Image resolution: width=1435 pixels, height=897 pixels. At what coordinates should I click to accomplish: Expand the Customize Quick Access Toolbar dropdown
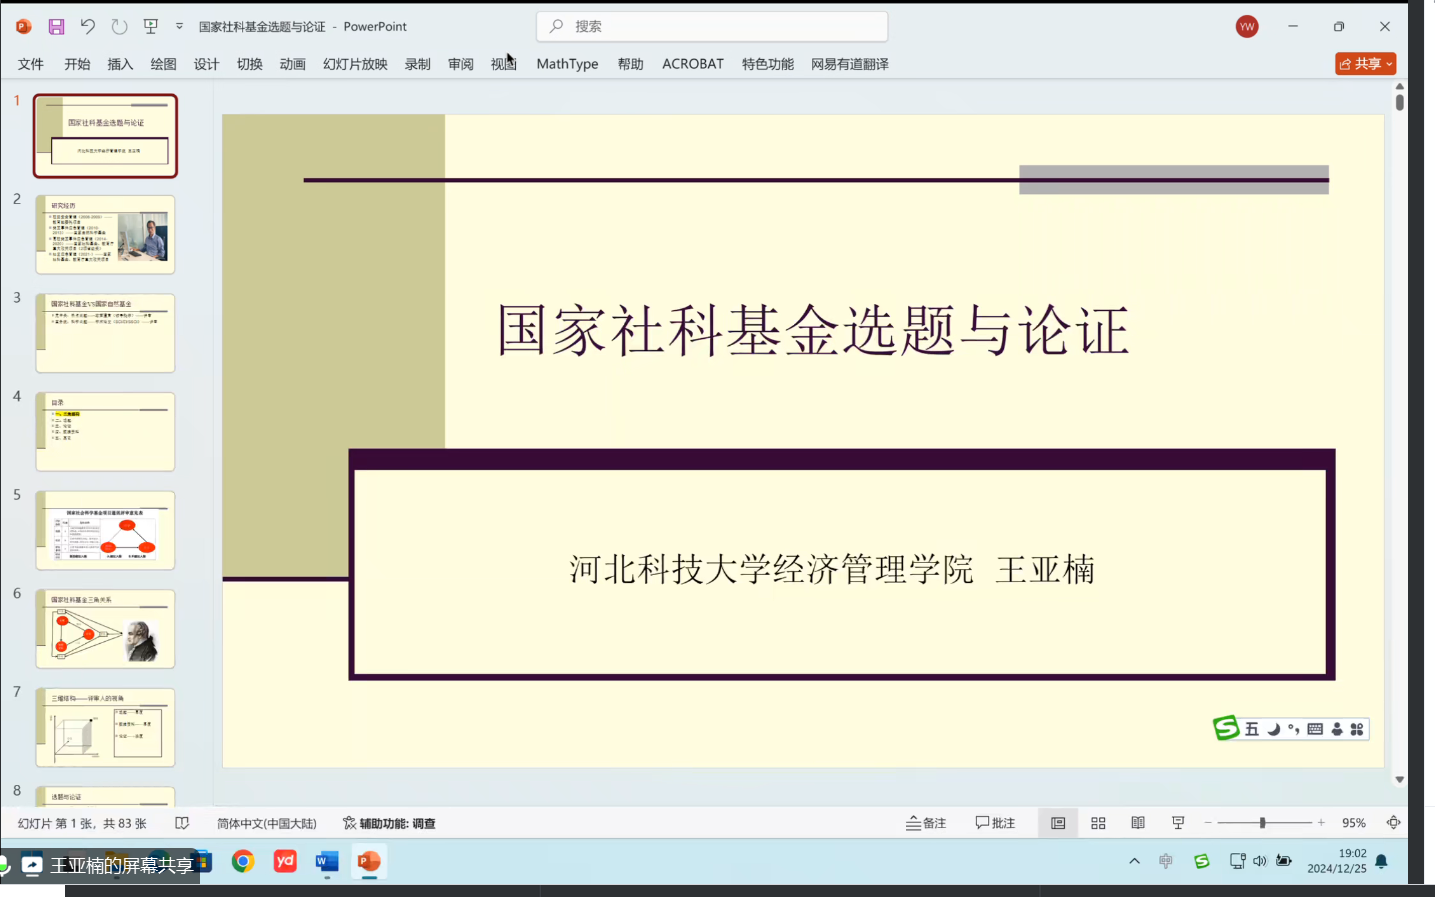click(x=180, y=27)
